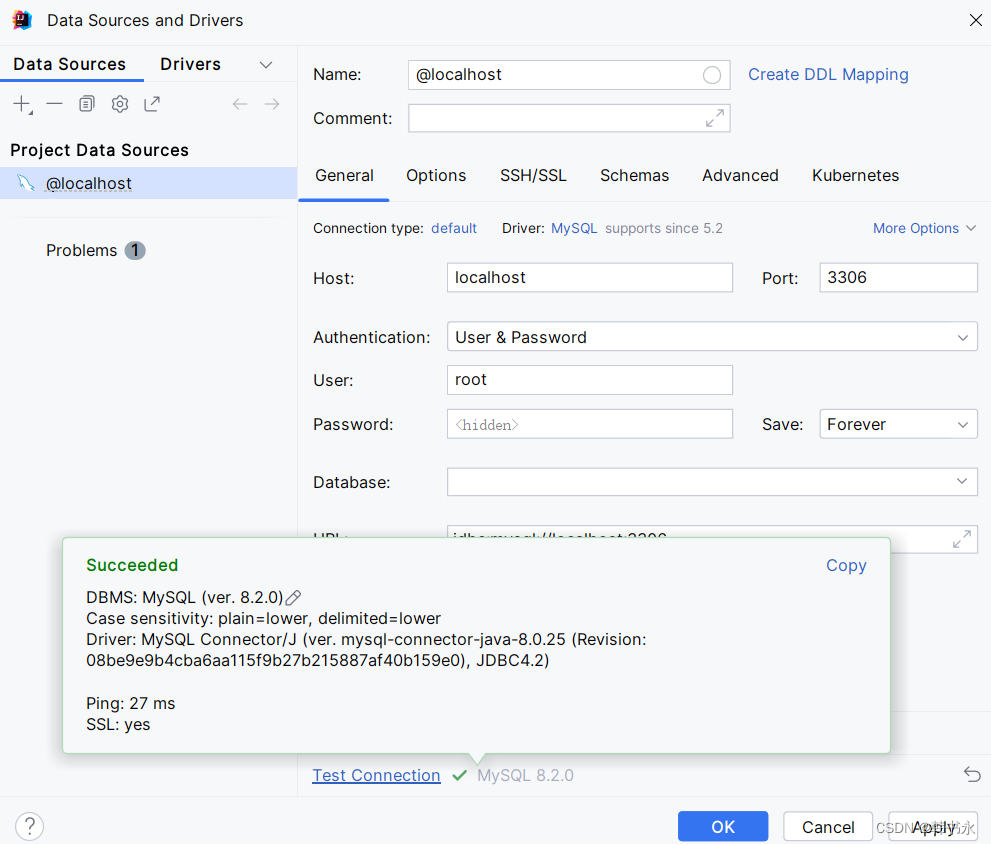Click the make global/export arrow icon

pos(152,104)
